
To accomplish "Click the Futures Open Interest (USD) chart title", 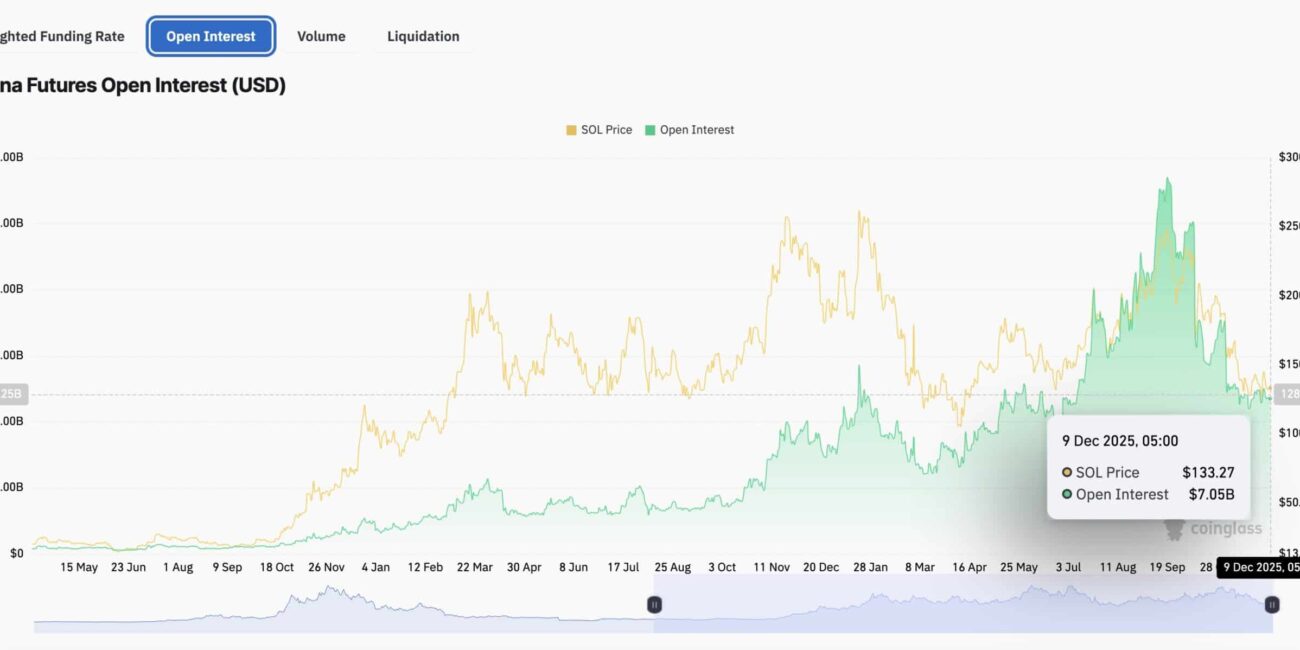I will tap(143, 86).
